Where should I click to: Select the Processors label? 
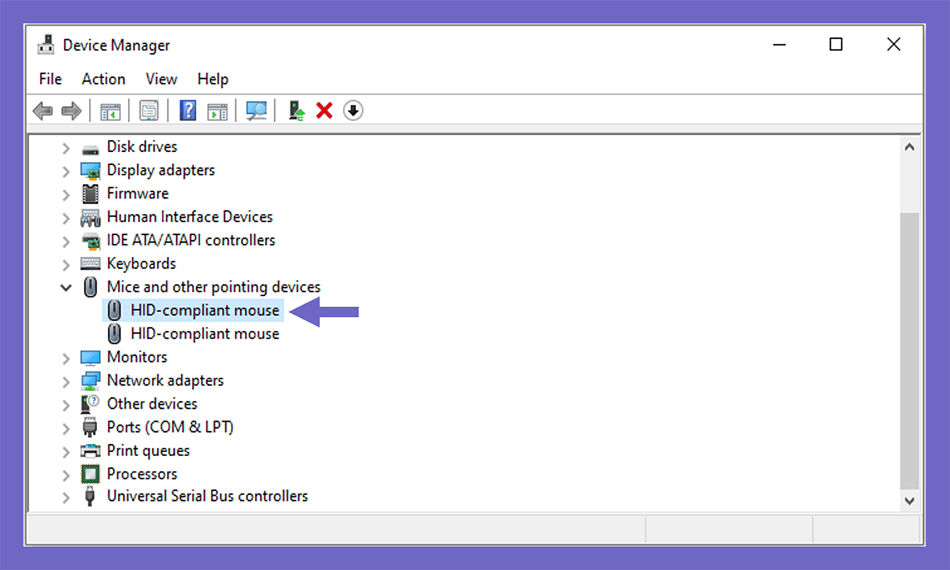coord(142,474)
